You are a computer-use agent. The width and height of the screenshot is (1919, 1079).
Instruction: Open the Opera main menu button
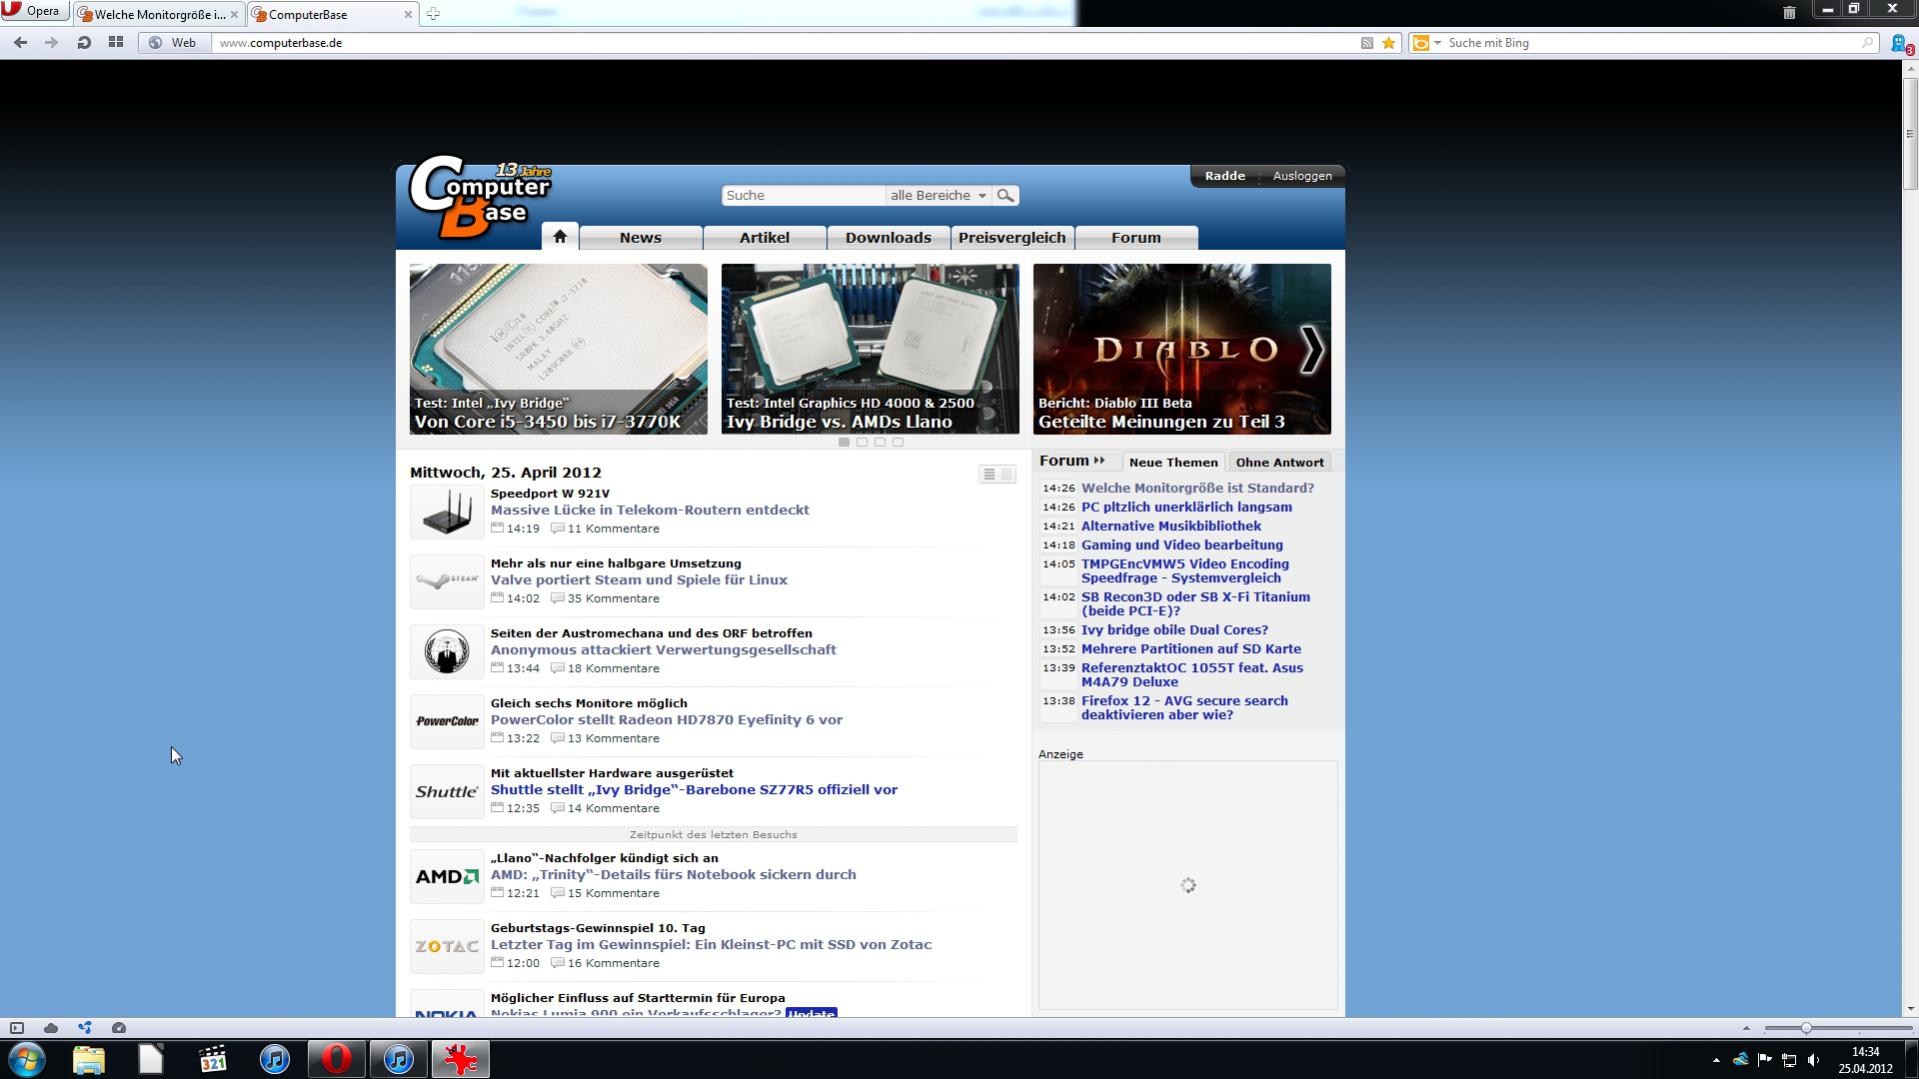(35, 11)
